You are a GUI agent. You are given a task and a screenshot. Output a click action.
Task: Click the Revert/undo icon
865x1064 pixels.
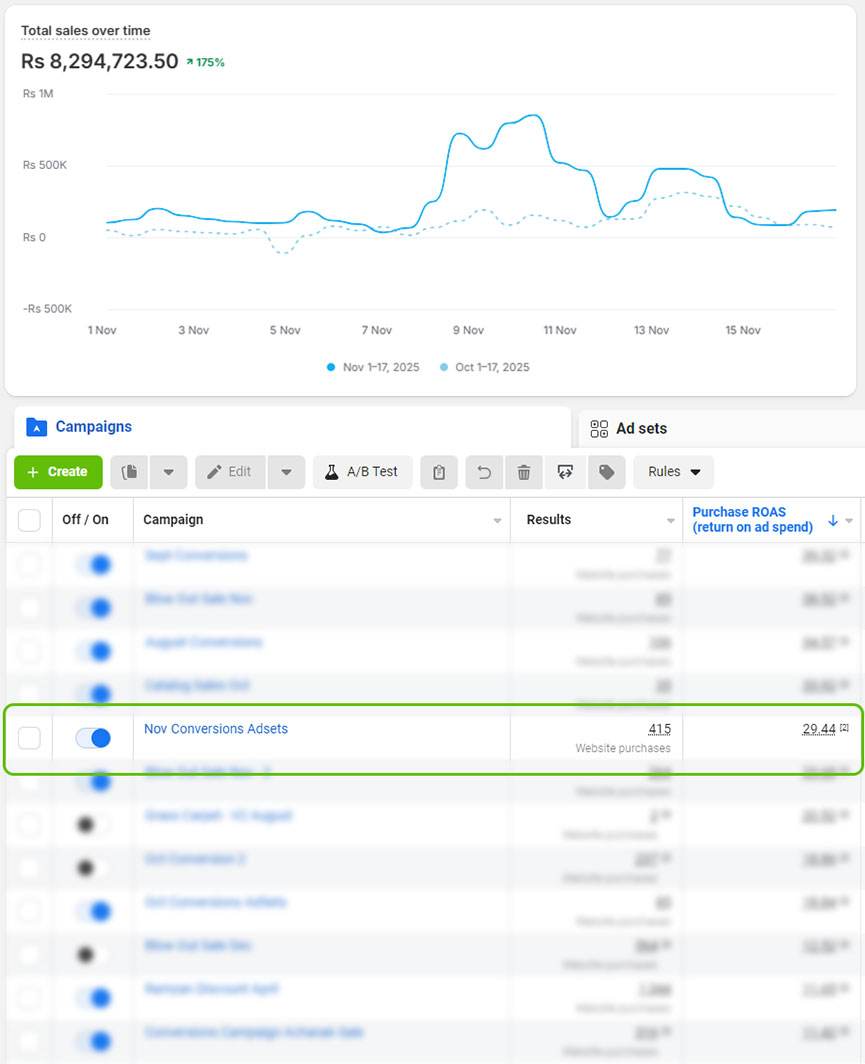coord(484,472)
